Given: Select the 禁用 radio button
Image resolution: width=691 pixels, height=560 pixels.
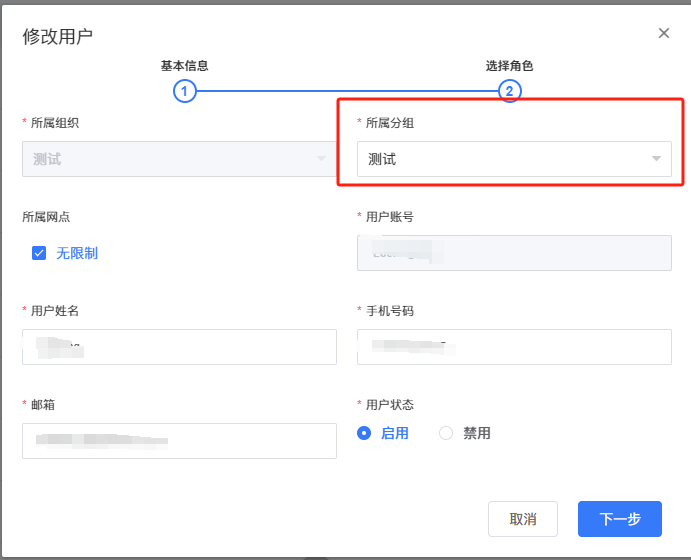Looking at the screenshot, I should pos(446,433).
